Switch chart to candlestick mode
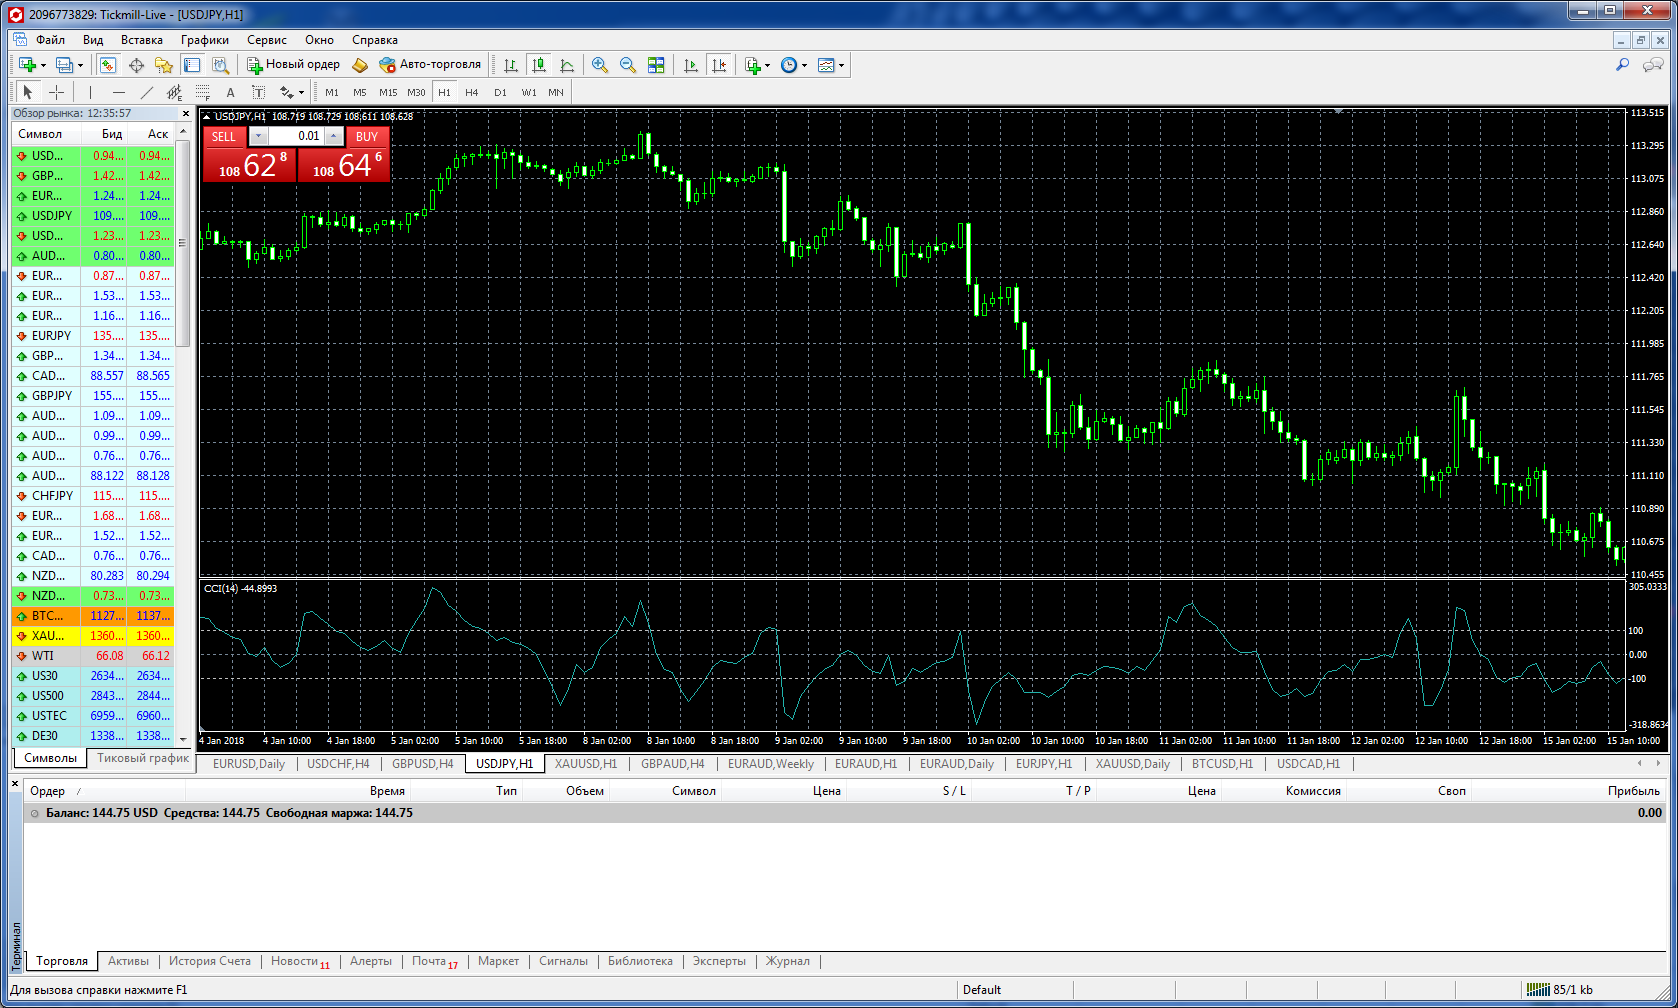 point(539,65)
